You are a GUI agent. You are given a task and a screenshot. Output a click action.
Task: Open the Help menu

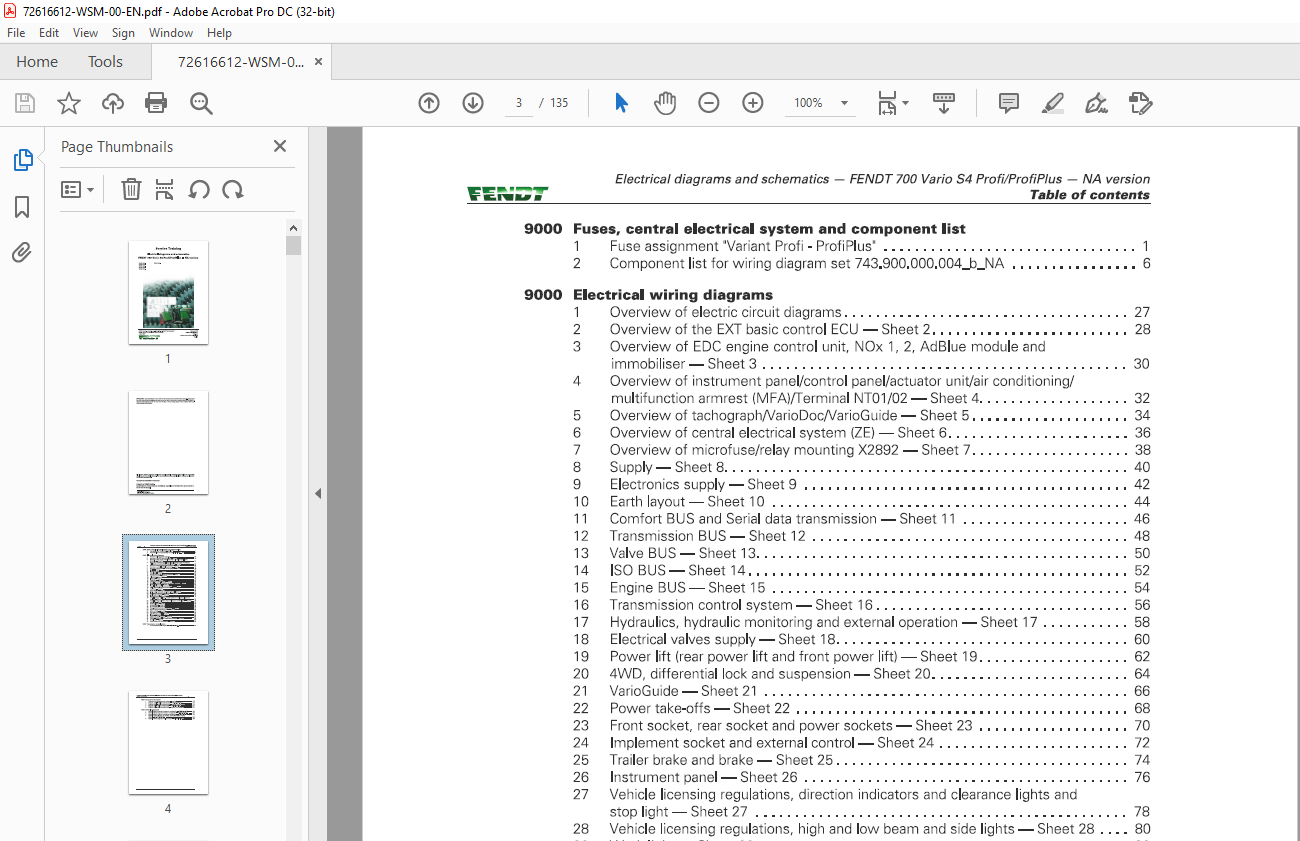click(219, 33)
